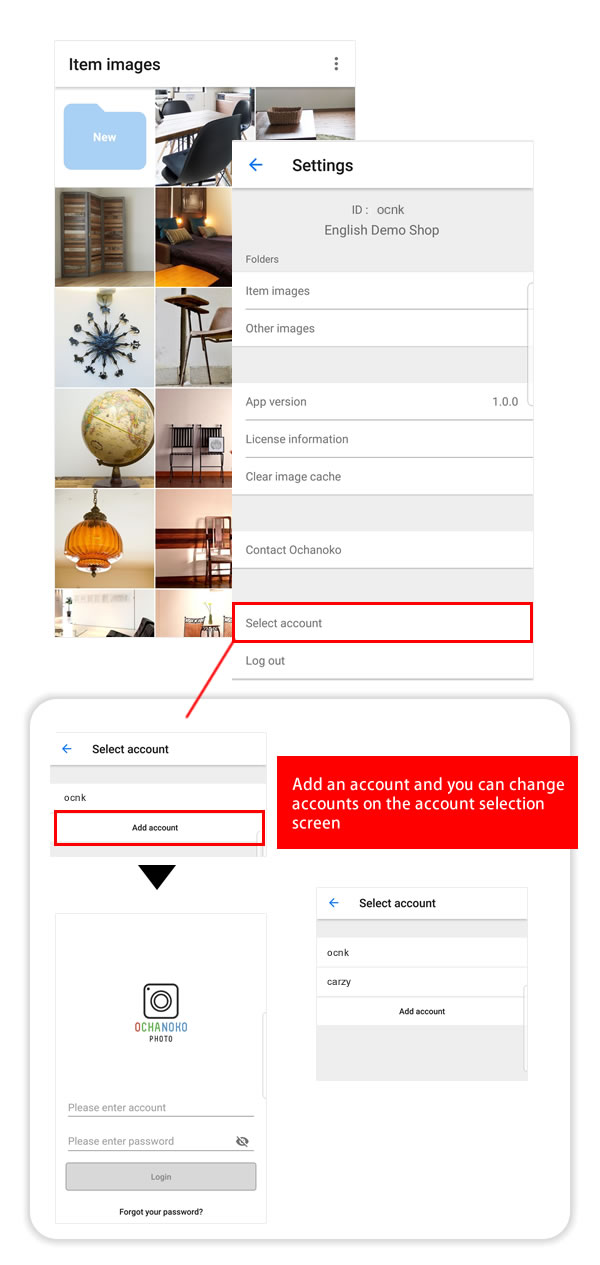Toggle password visibility eye icon

242,1141
